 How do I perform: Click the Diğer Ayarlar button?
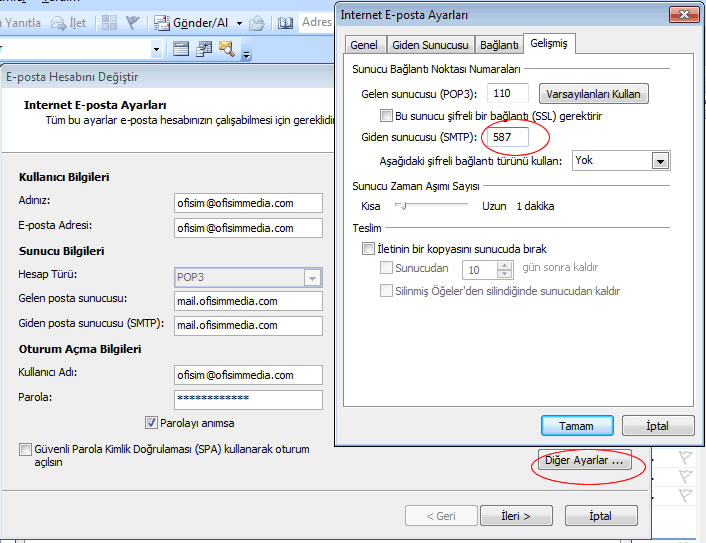tap(584, 460)
